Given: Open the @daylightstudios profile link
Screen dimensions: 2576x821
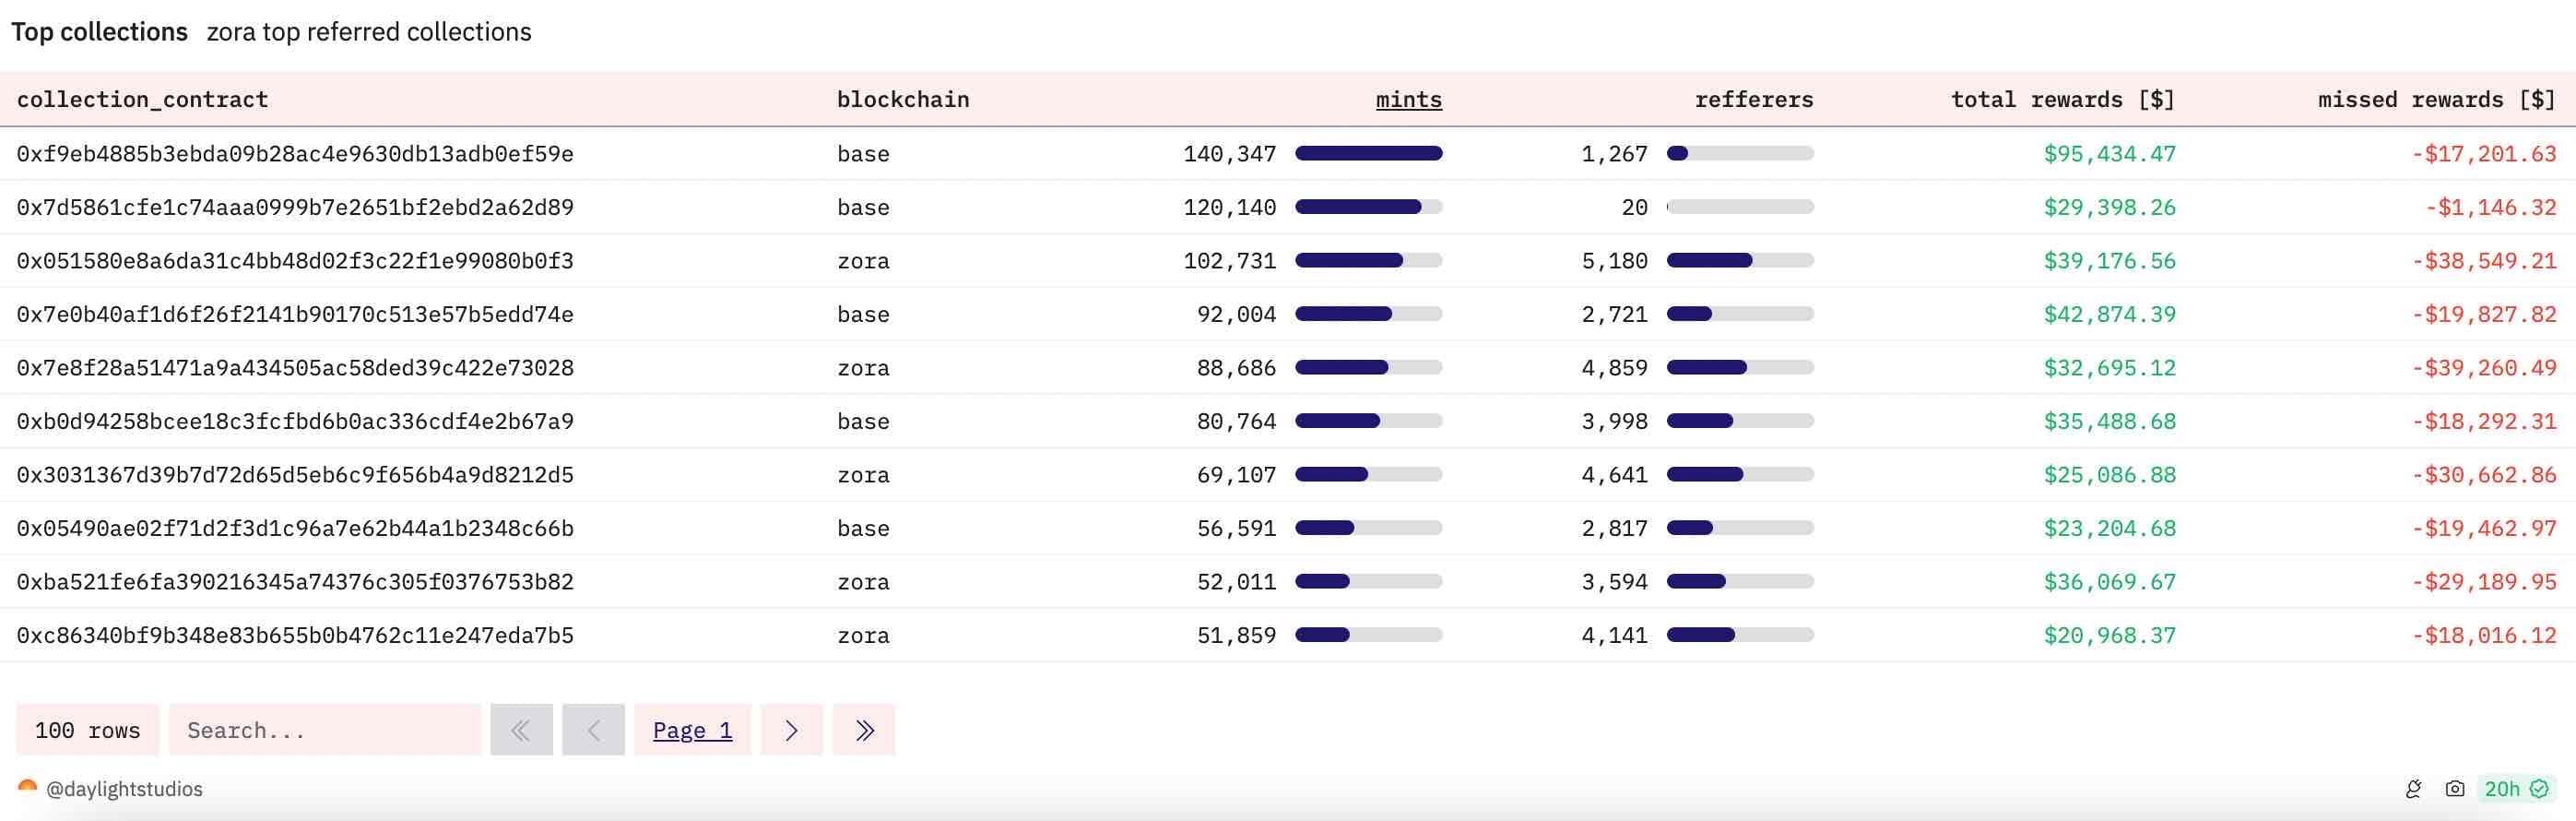Looking at the screenshot, I should point(124,789).
